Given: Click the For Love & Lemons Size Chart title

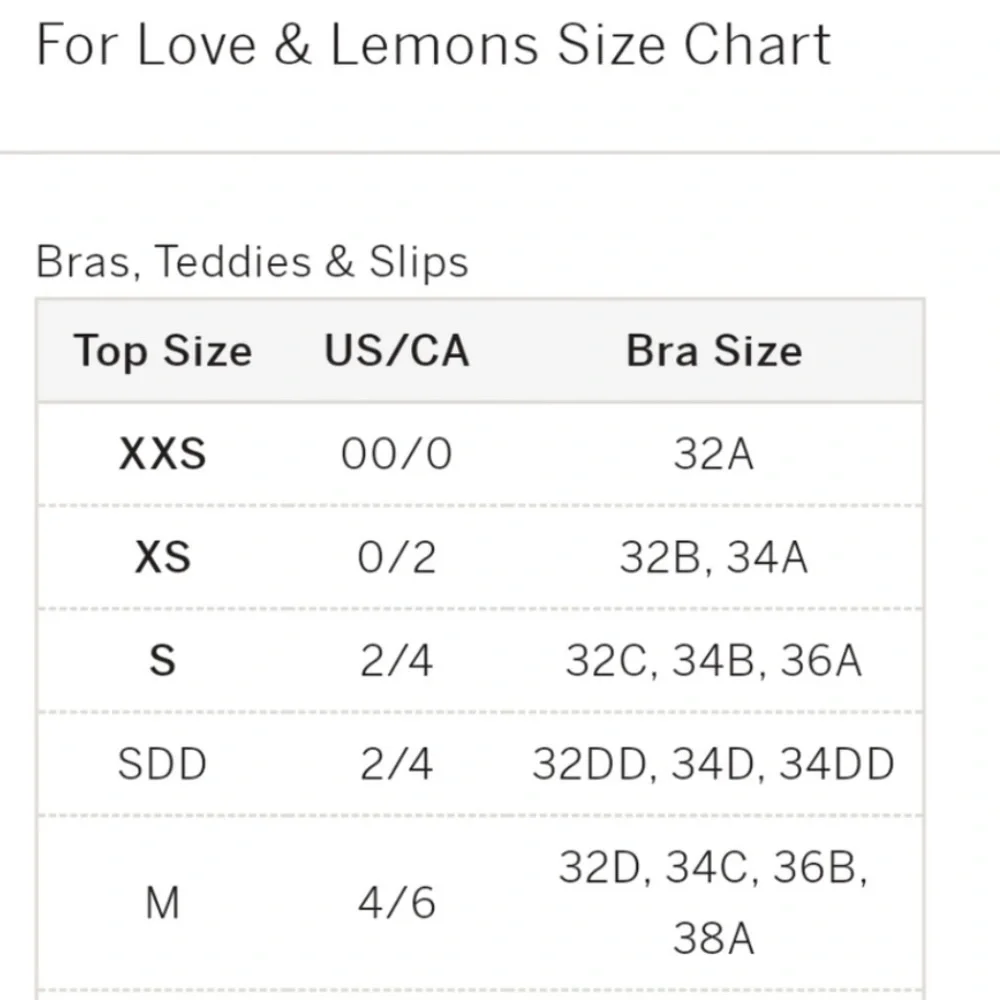Looking at the screenshot, I should pos(434,45).
